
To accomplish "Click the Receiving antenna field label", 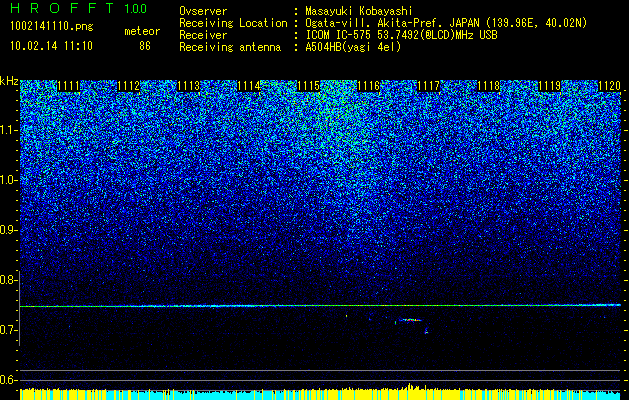I will pyautogui.click(x=230, y=47).
